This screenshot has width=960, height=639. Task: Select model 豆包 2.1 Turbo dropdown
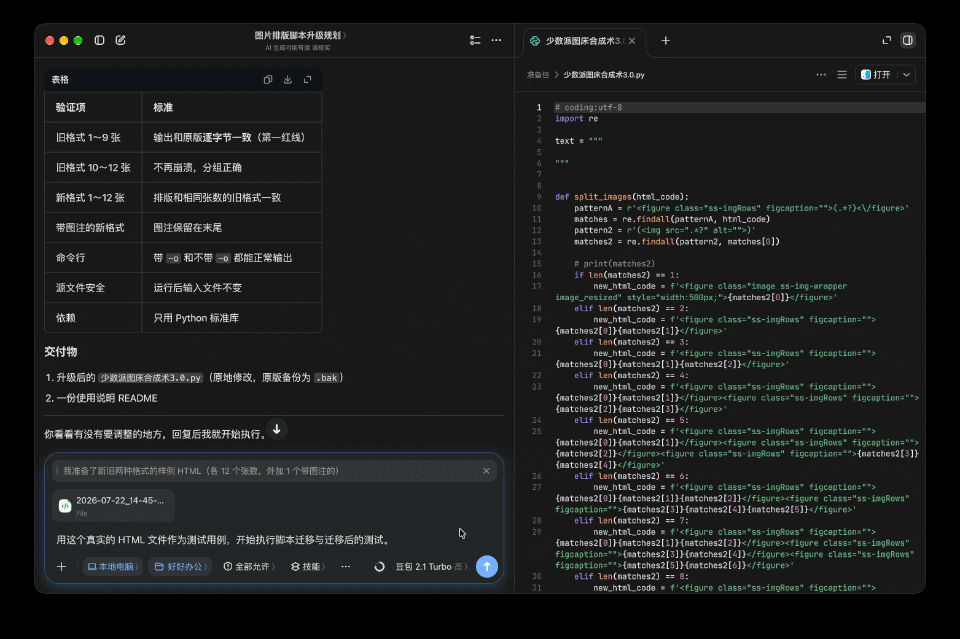[x=432, y=567]
